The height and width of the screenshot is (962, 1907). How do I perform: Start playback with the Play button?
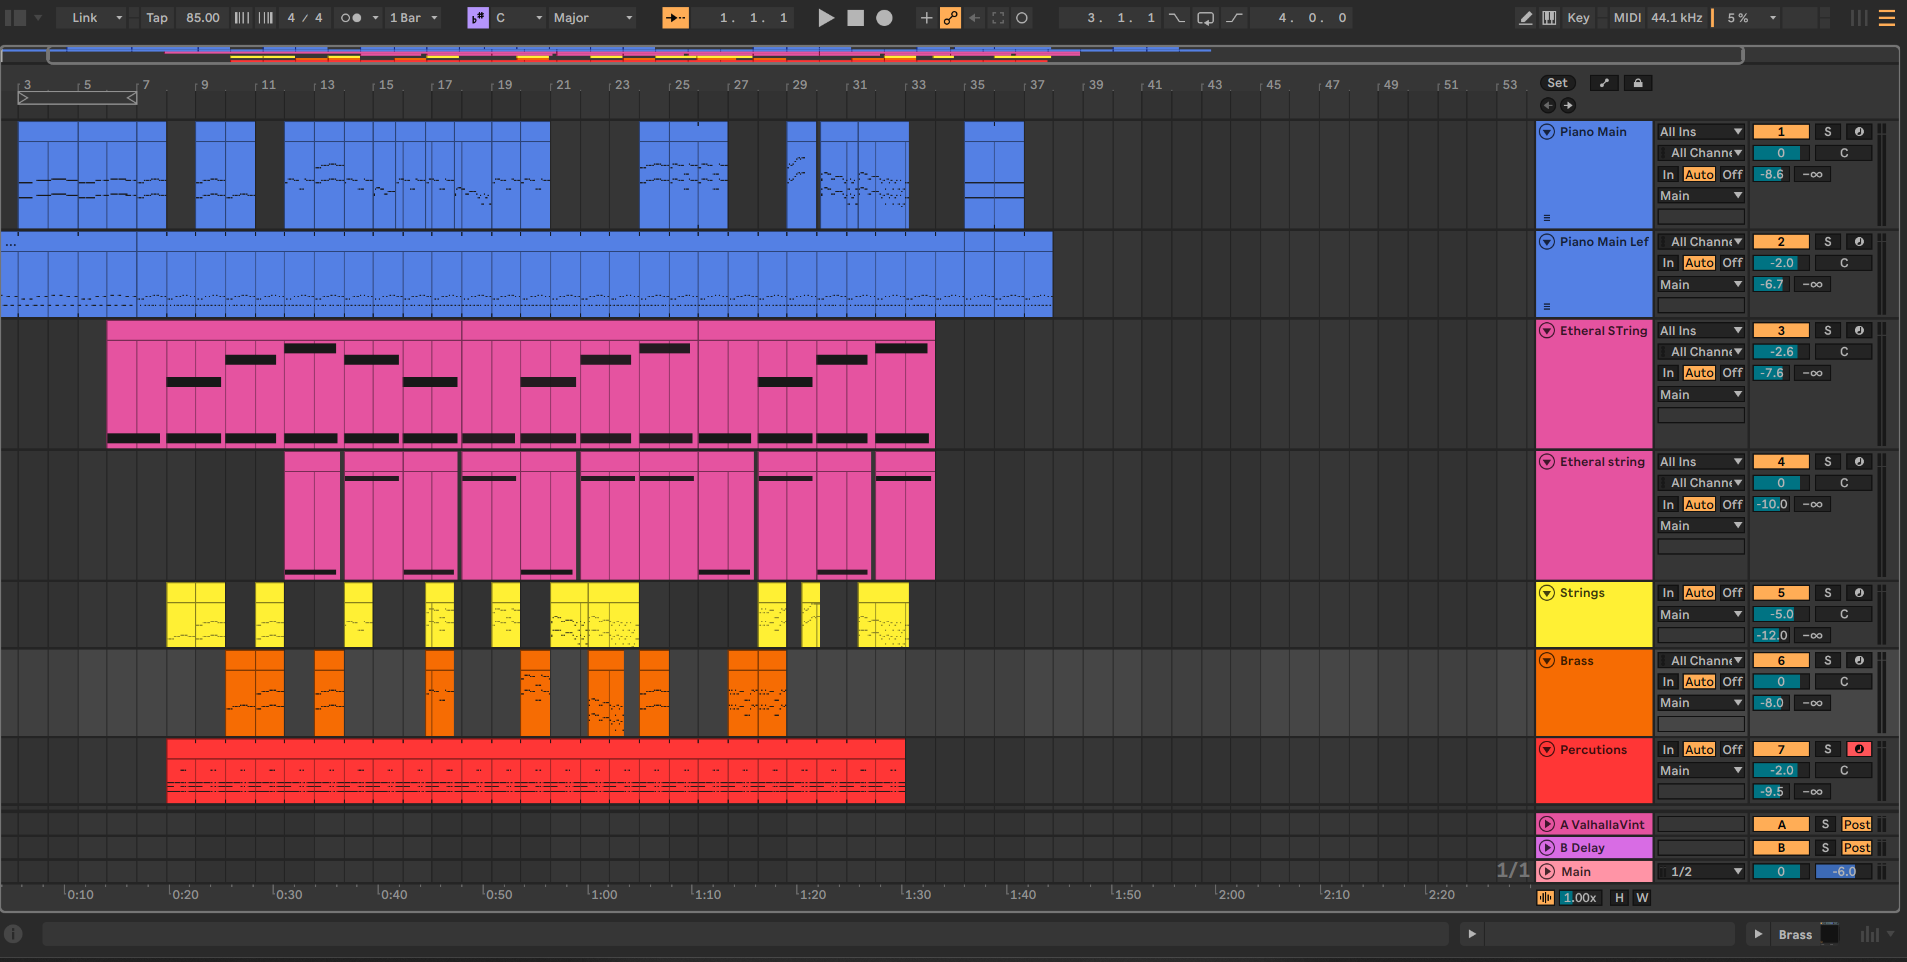pos(826,18)
